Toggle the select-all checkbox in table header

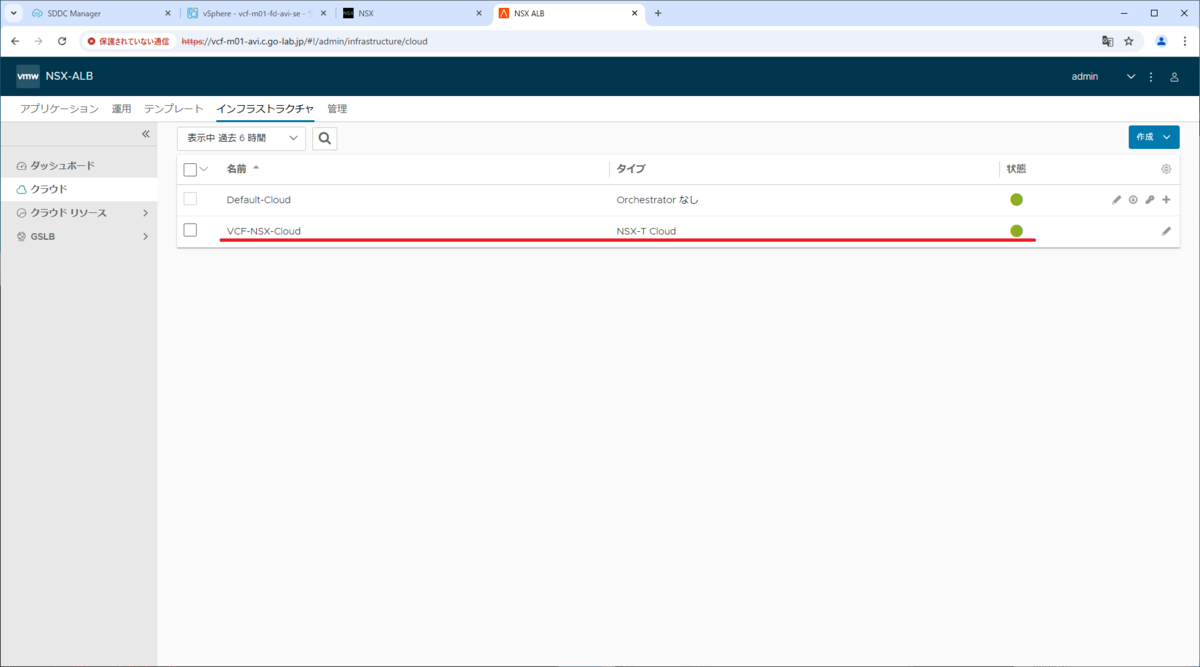tap(190, 169)
